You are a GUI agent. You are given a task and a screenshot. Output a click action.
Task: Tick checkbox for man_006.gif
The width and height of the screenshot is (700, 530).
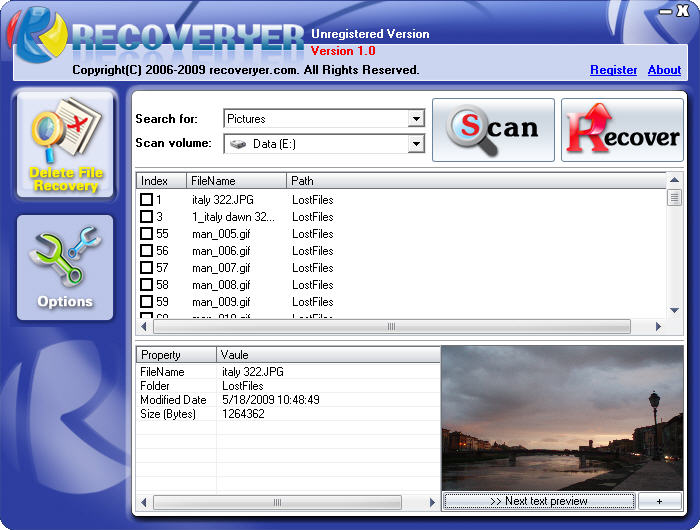coord(146,250)
